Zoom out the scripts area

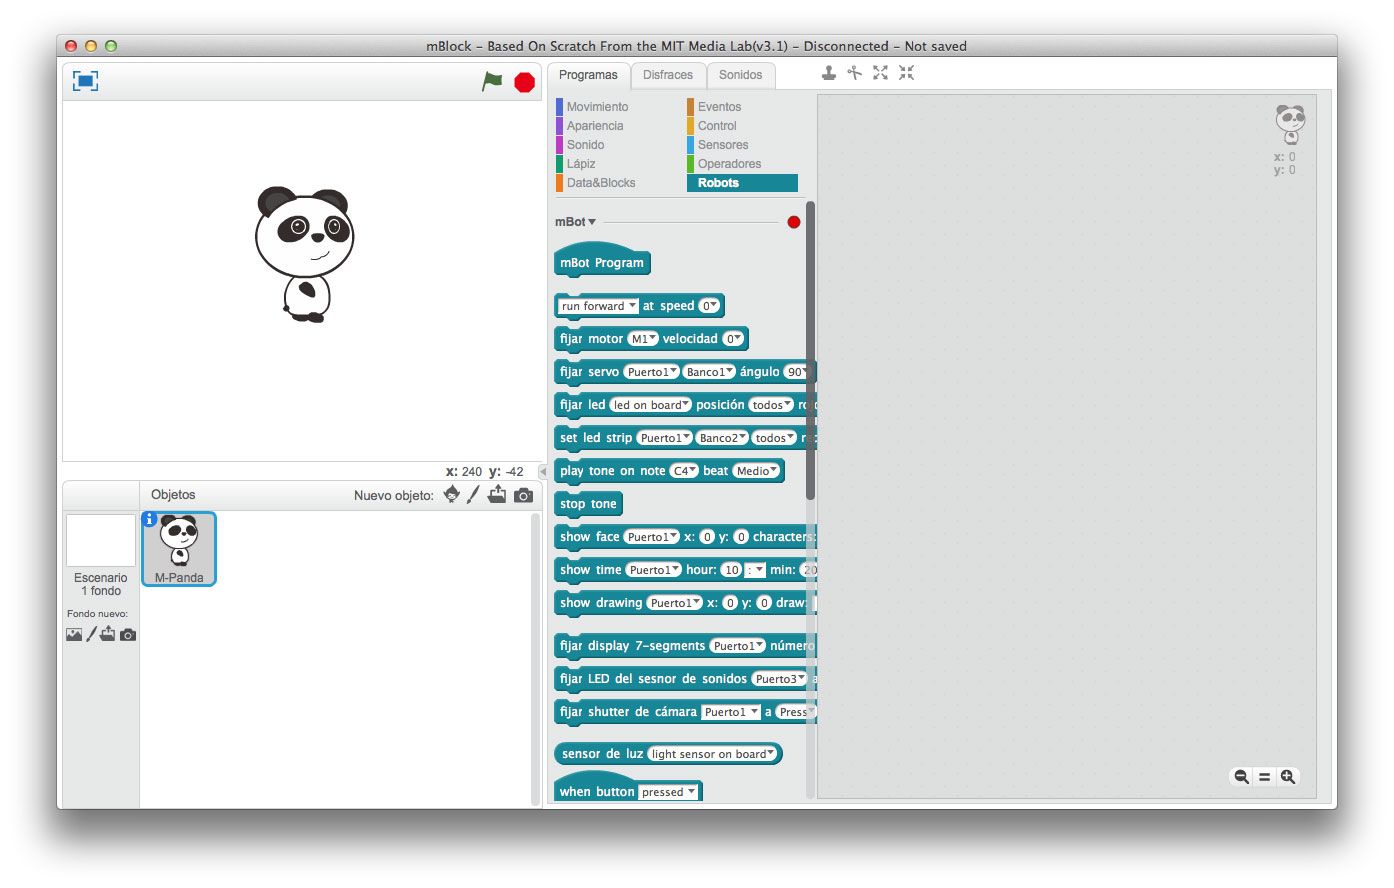click(x=1241, y=777)
